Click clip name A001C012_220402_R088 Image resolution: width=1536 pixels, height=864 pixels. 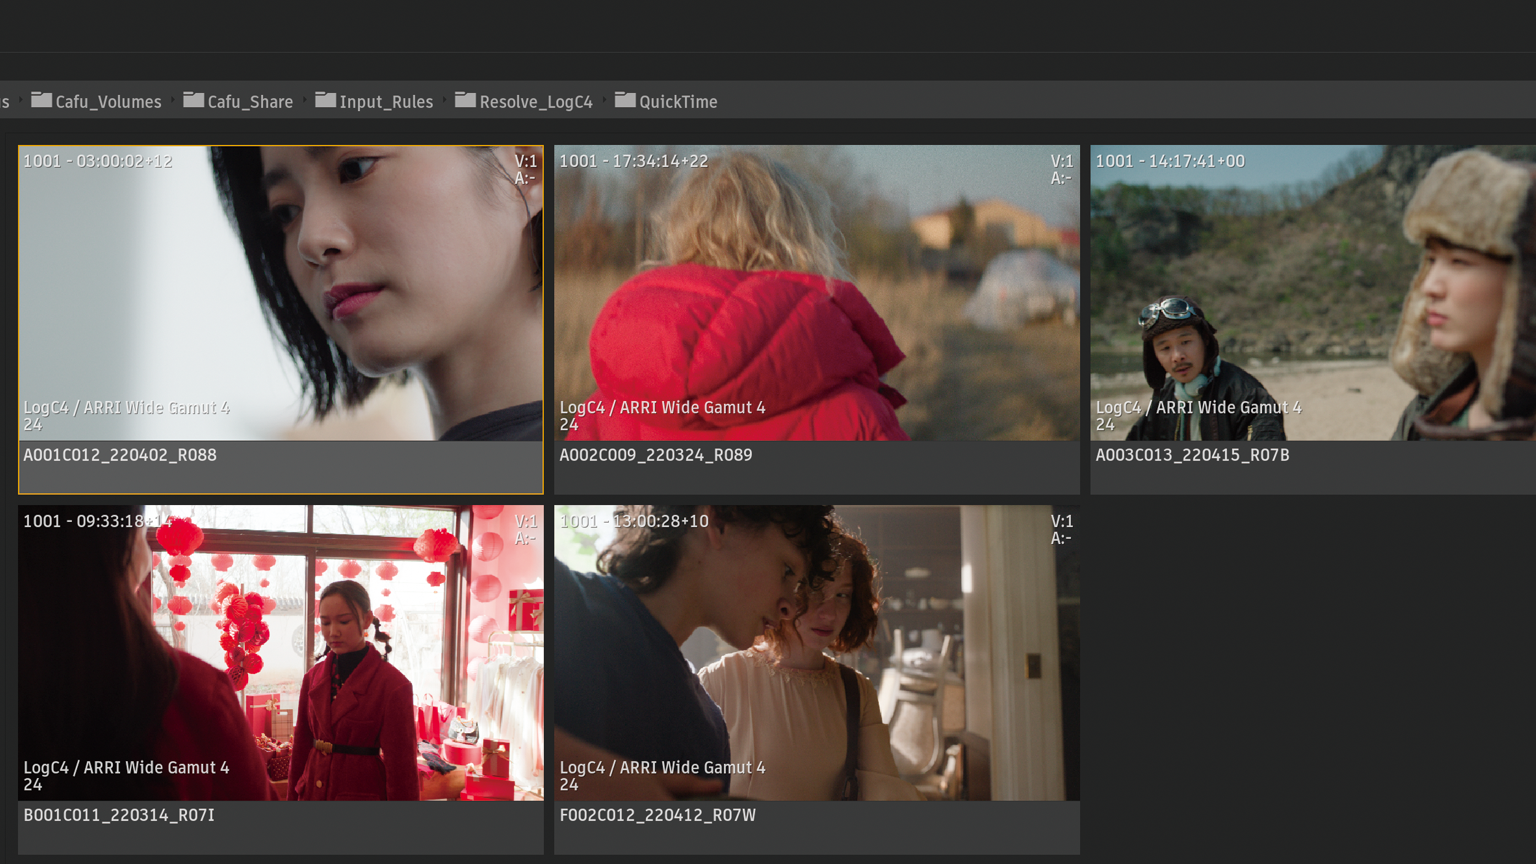(120, 455)
